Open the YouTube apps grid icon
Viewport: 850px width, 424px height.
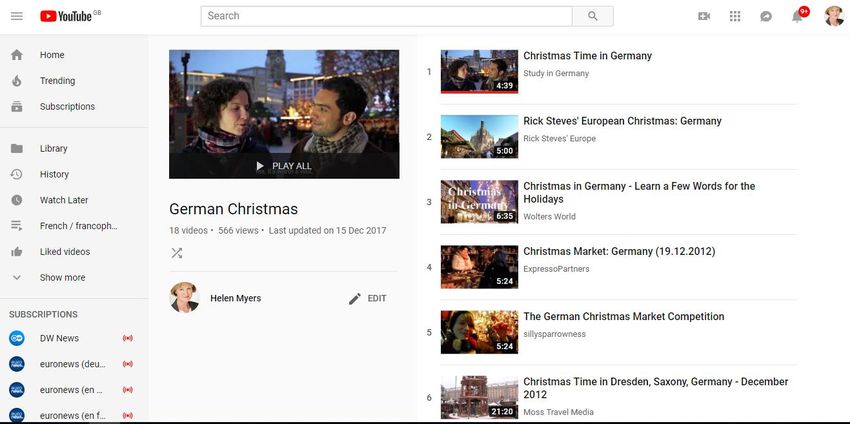tap(735, 16)
